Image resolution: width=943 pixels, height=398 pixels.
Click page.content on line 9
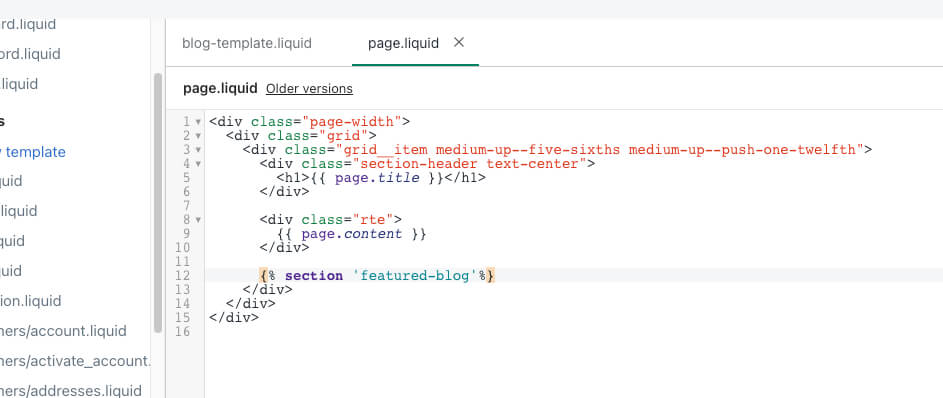[x=352, y=234]
